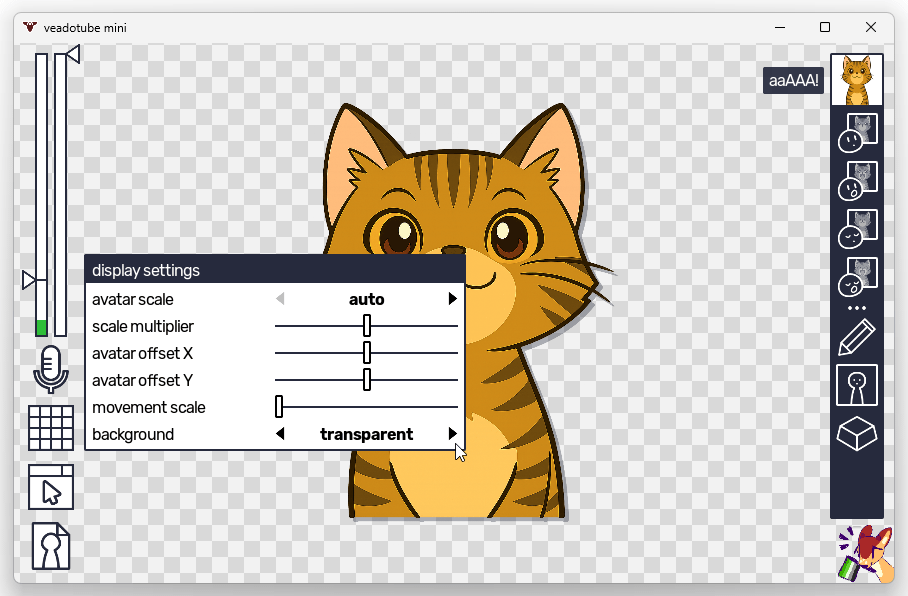Image resolution: width=908 pixels, height=596 pixels.
Task: Click the fox hand logo icon
Action: 864,553
